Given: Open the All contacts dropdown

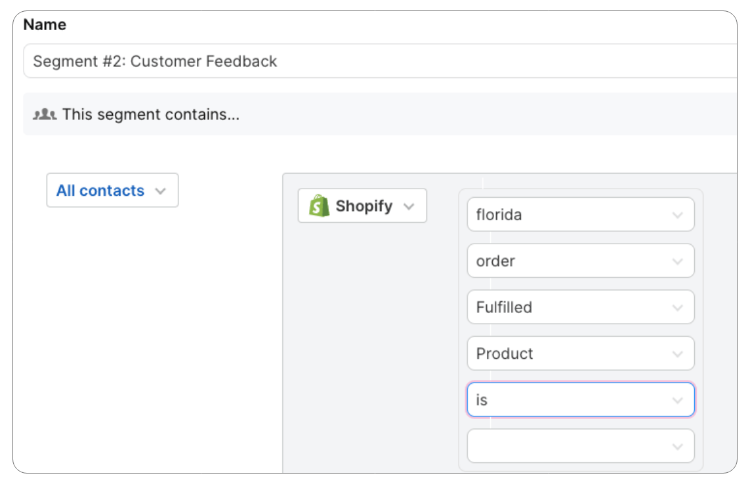Looking at the screenshot, I should pyautogui.click(x=112, y=190).
